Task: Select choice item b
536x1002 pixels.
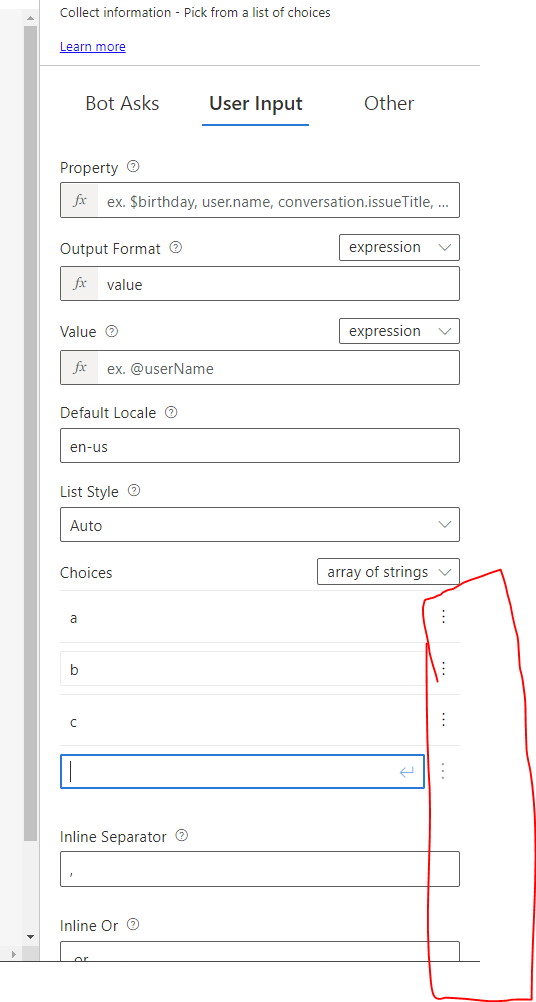Action: pos(243,670)
